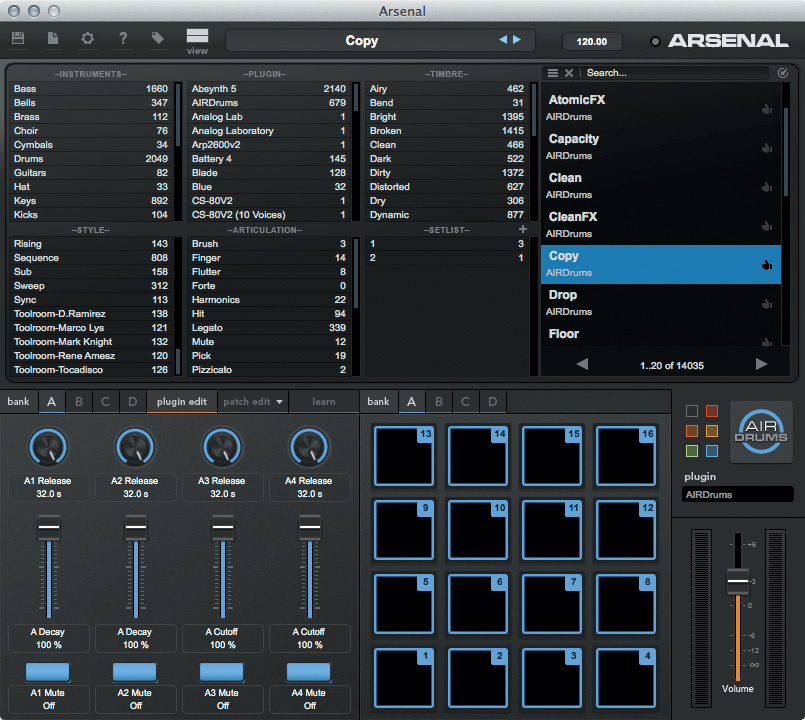Click the tag icon in the toolbar
805x720 pixels.
coord(158,38)
